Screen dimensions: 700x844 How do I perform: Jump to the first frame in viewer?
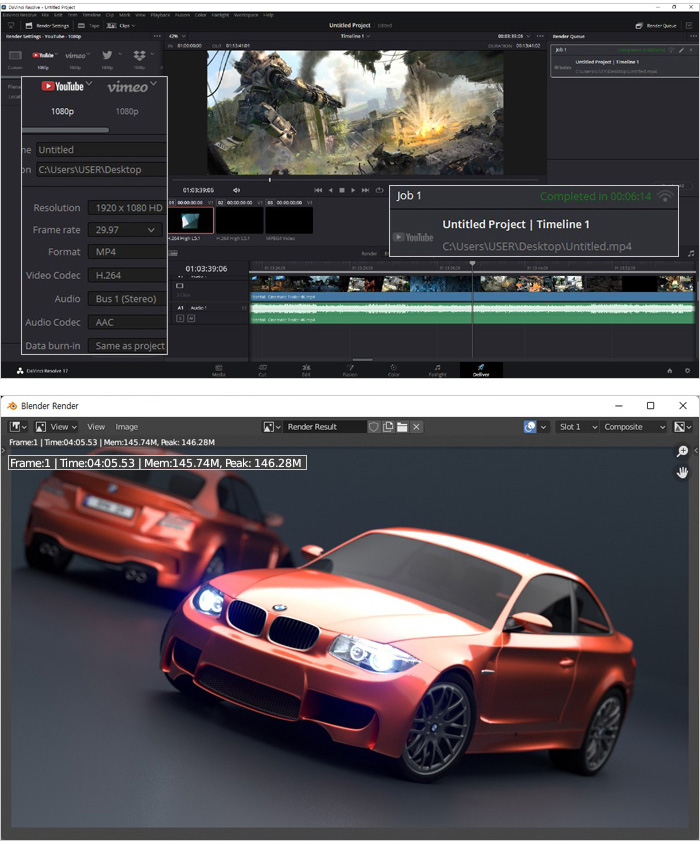click(318, 190)
